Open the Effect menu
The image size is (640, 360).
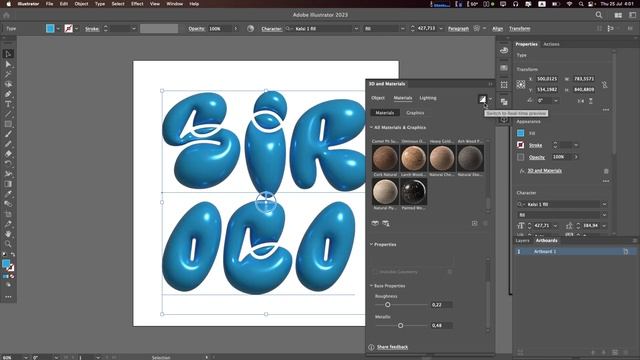click(x=137, y=4)
